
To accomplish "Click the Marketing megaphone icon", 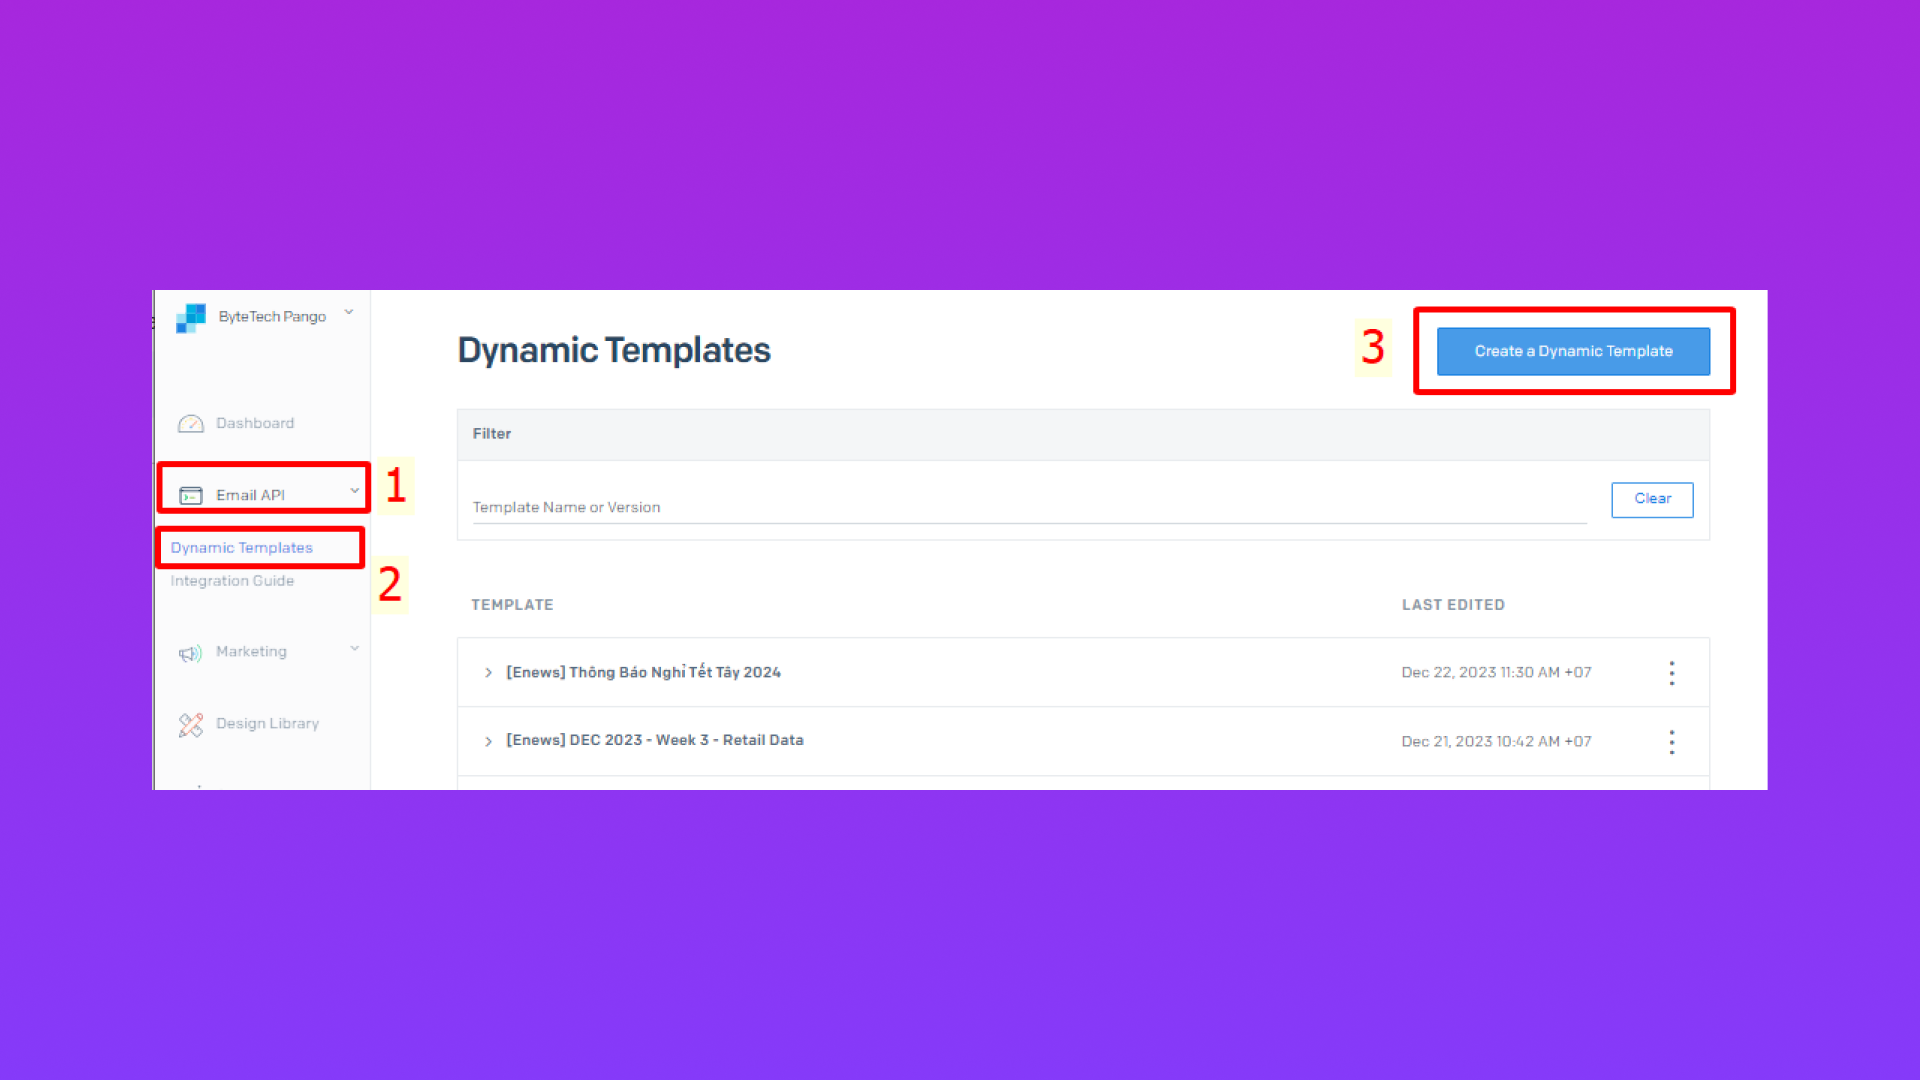I will [x=190, y=653].
